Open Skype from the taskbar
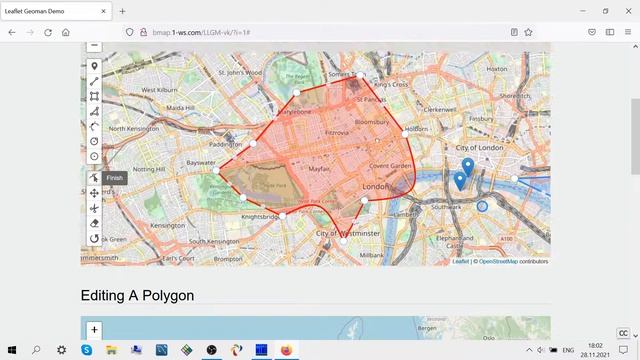Image resolution: width=640 pixels, height=360 pixels. (87, 350)
